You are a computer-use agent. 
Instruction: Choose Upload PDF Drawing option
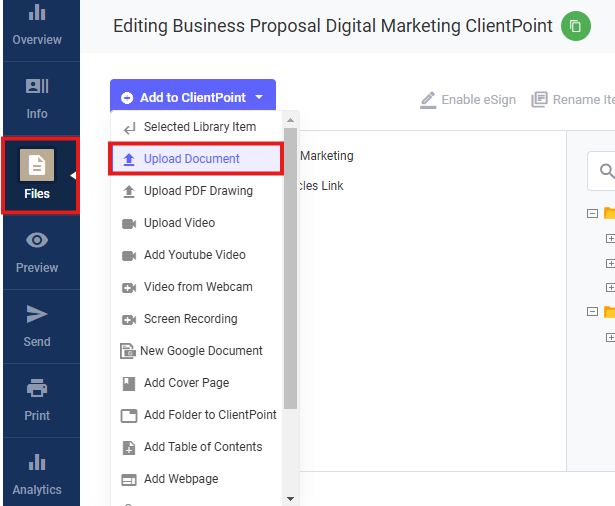coord(197,191)
